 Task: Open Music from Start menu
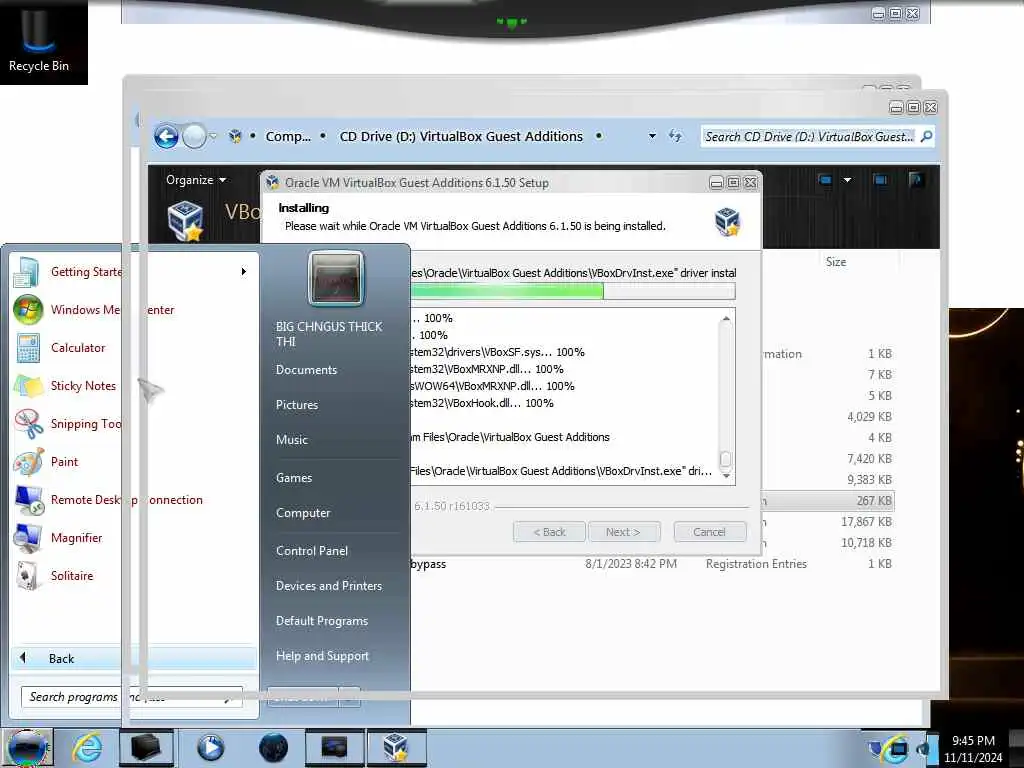pos(291,440)
